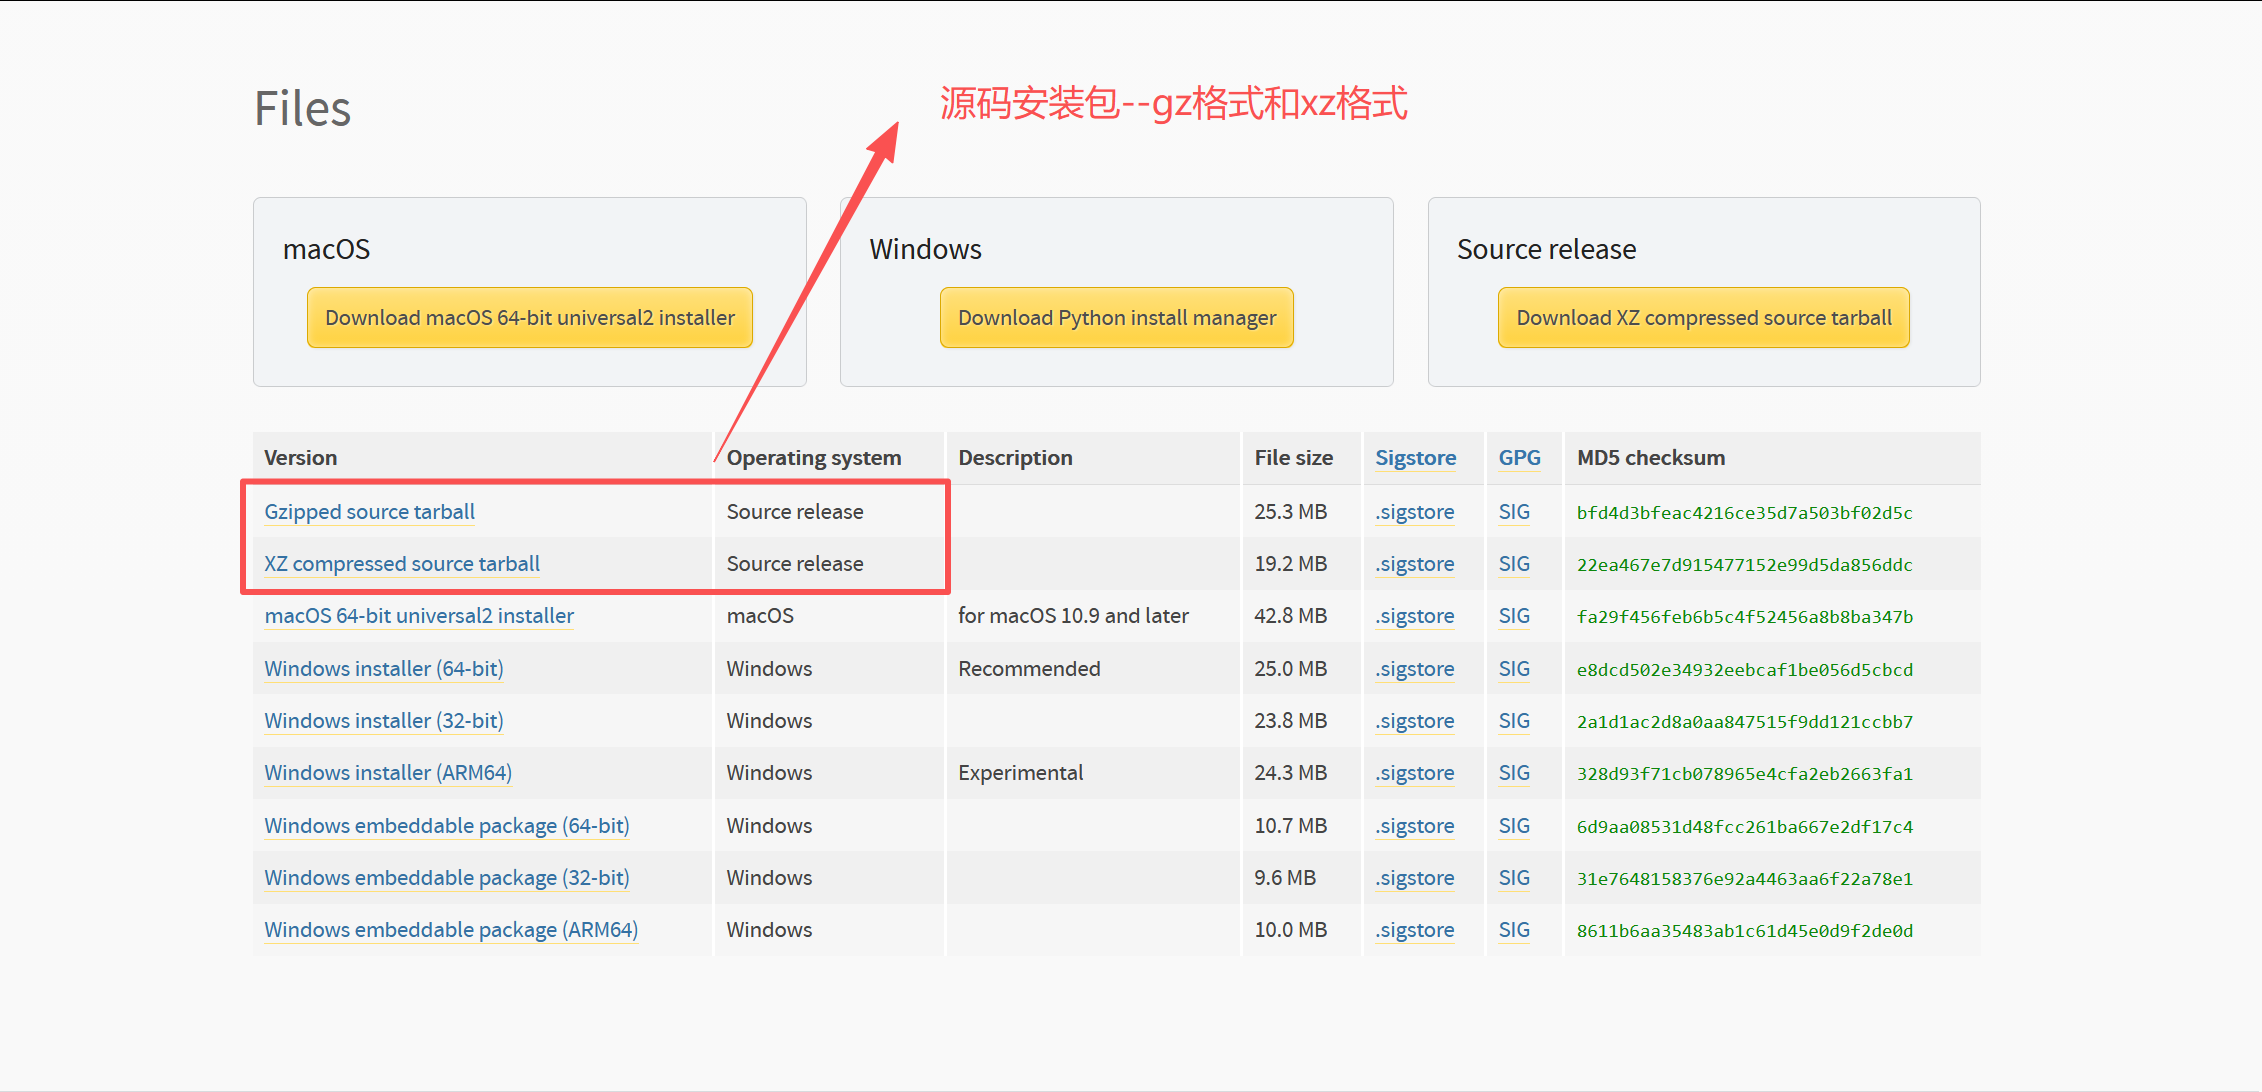Open .sigstore link for XZ compressed tarball row
2262x1092 pixels.
click(x=1415, y=564)
